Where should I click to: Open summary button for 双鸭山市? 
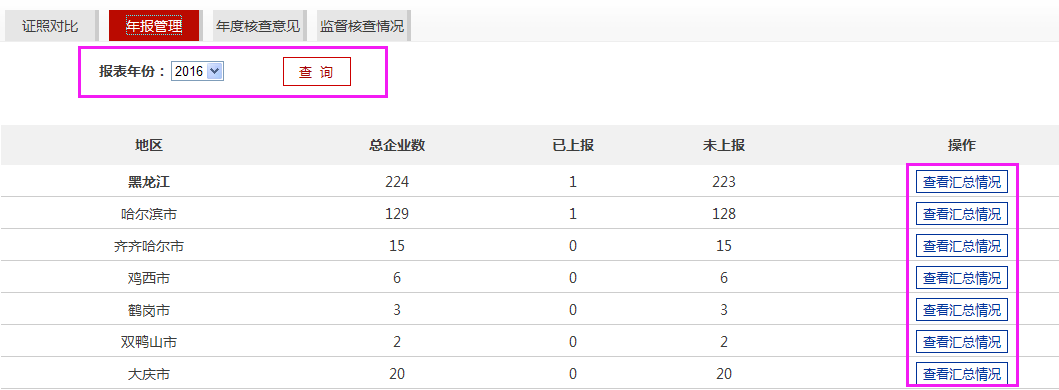tap(962, 342)
